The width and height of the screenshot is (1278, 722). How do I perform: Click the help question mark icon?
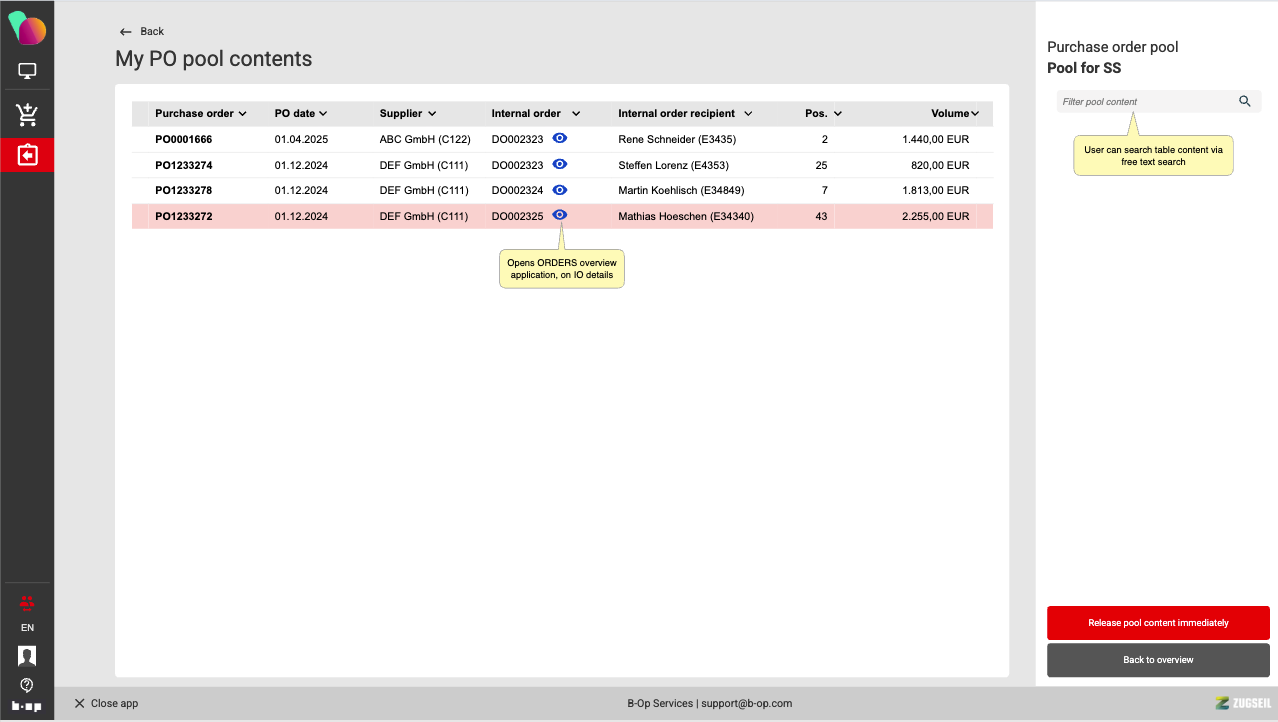[27, 685]
